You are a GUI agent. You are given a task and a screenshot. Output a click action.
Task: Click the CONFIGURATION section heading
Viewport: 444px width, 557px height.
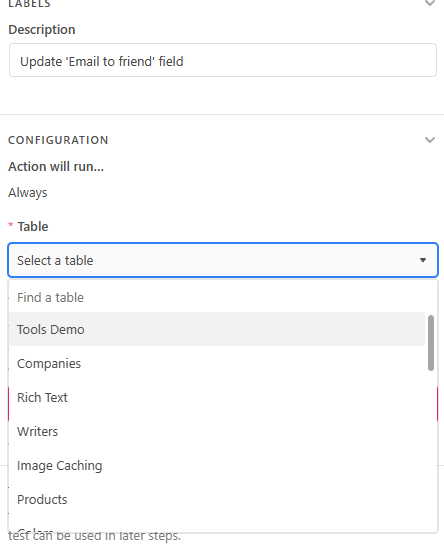[58, 140]
